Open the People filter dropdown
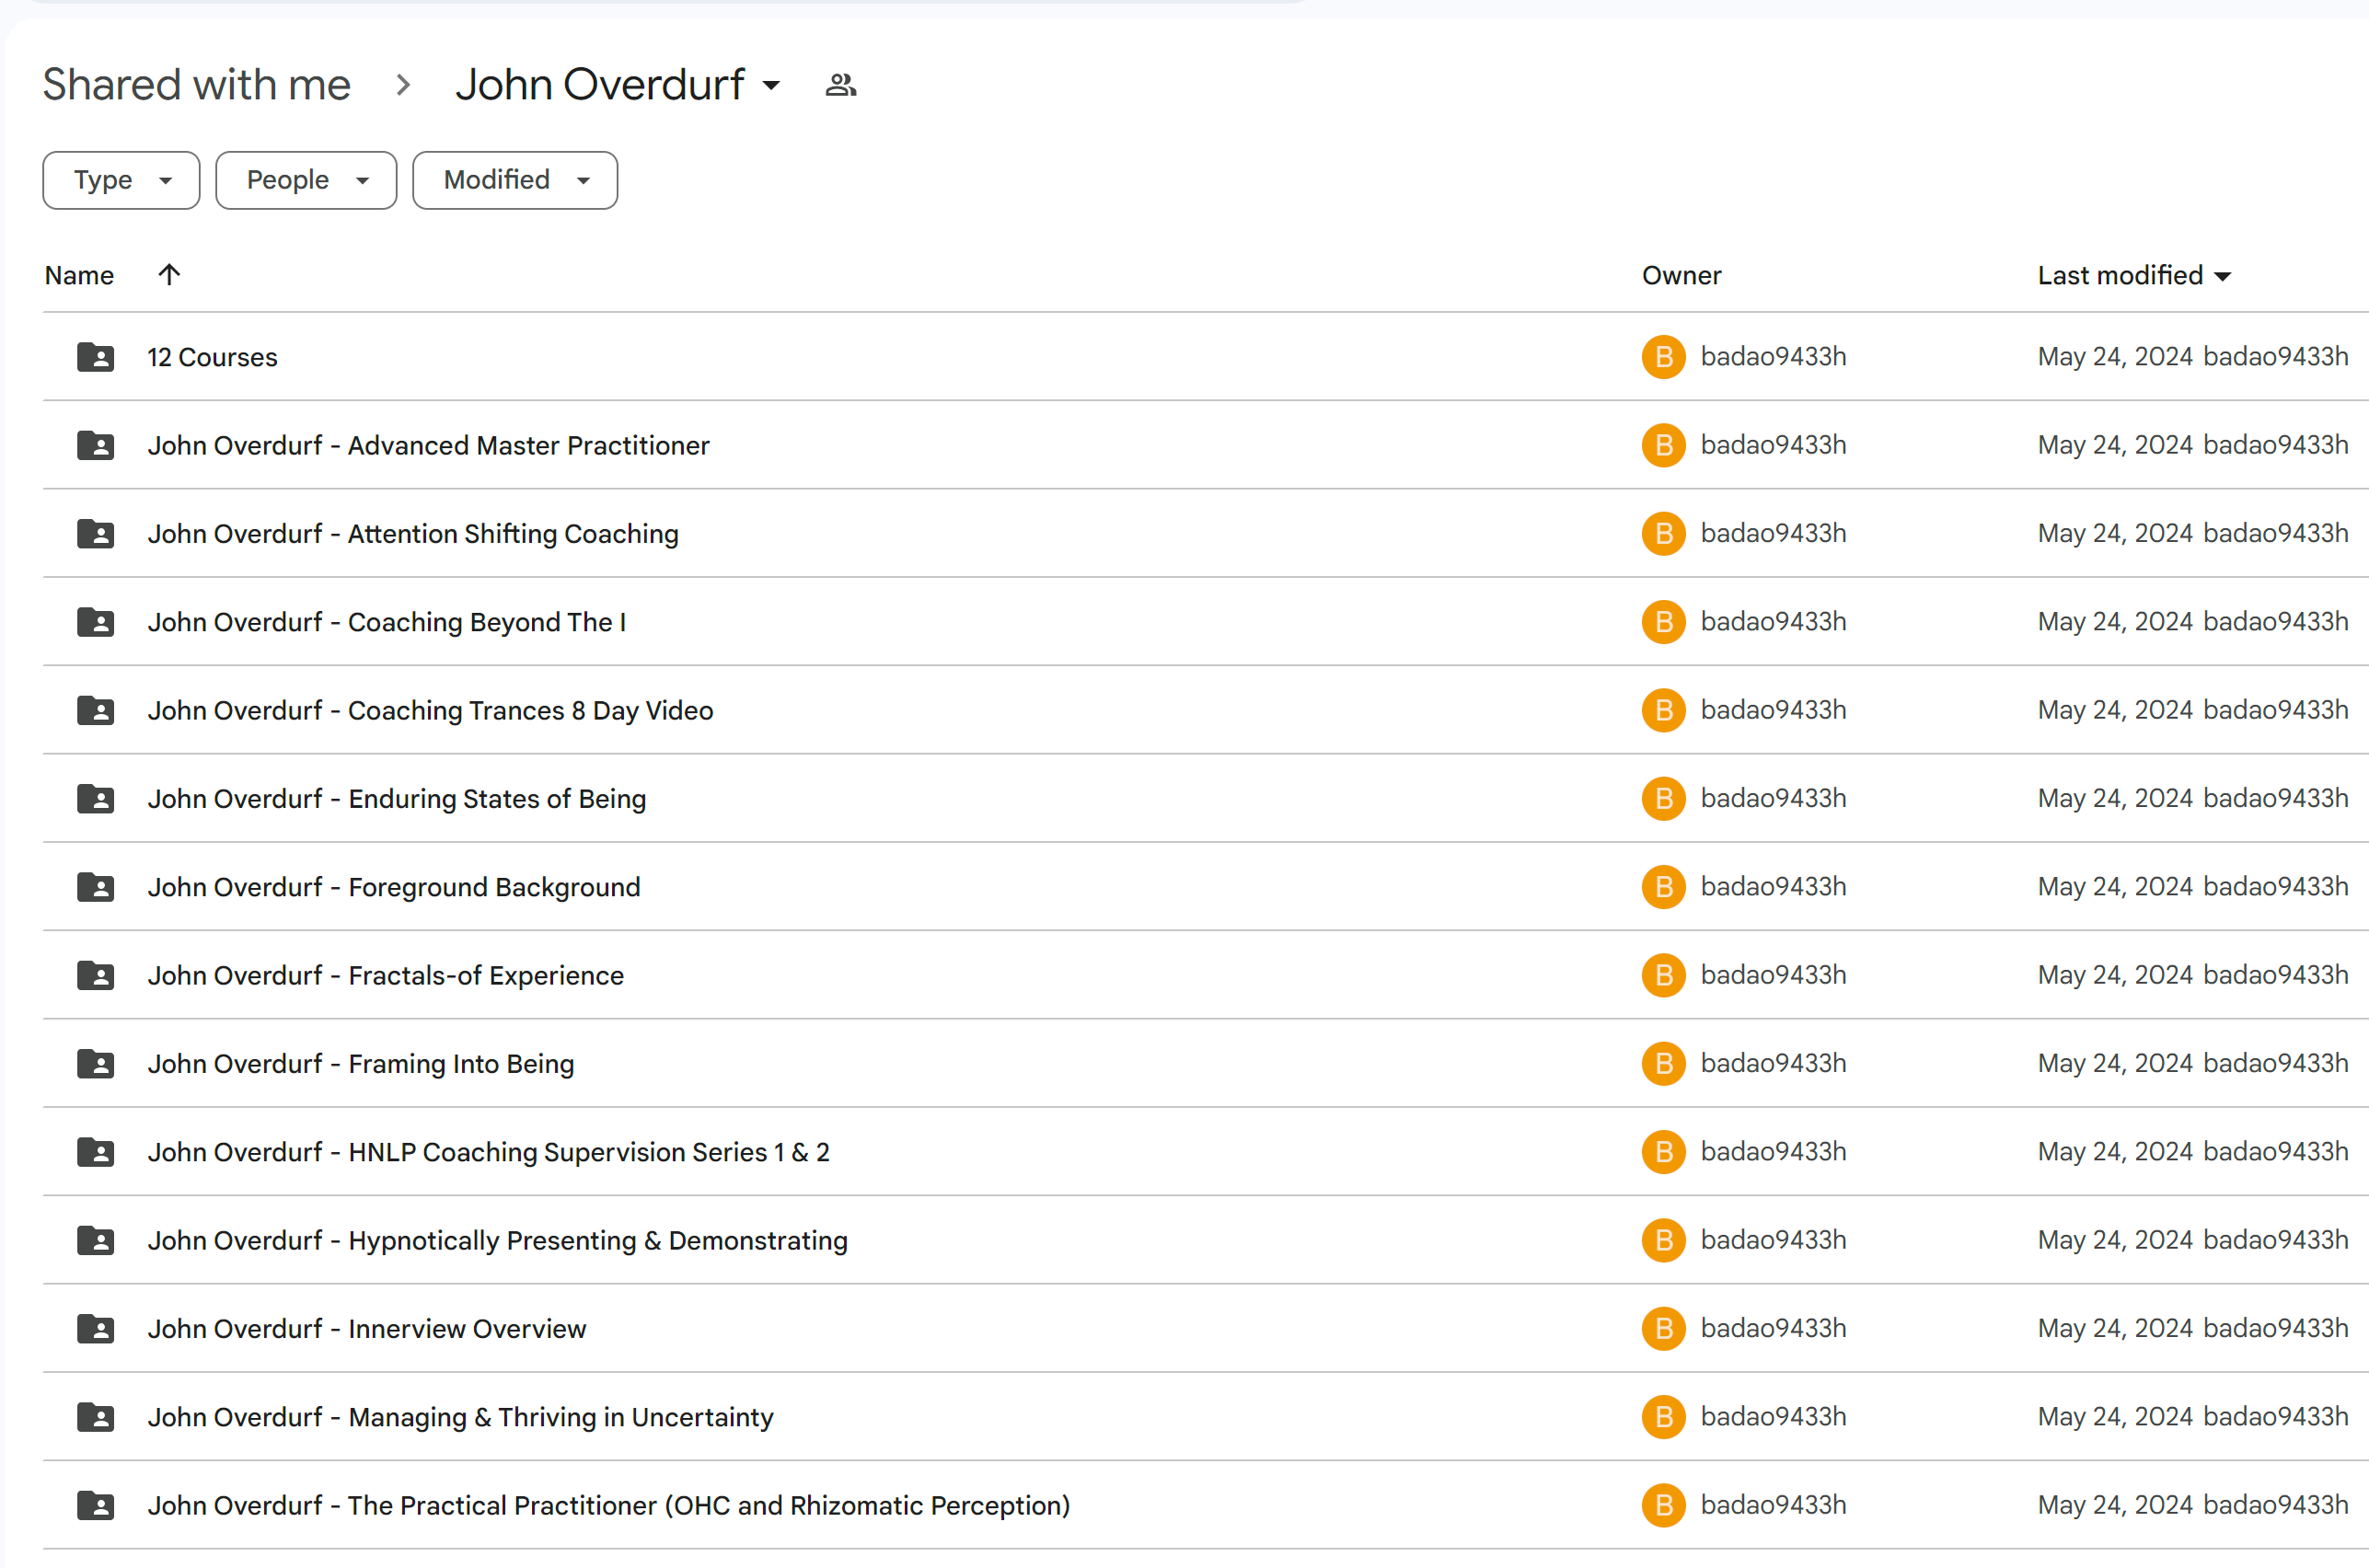 (306, 180)
